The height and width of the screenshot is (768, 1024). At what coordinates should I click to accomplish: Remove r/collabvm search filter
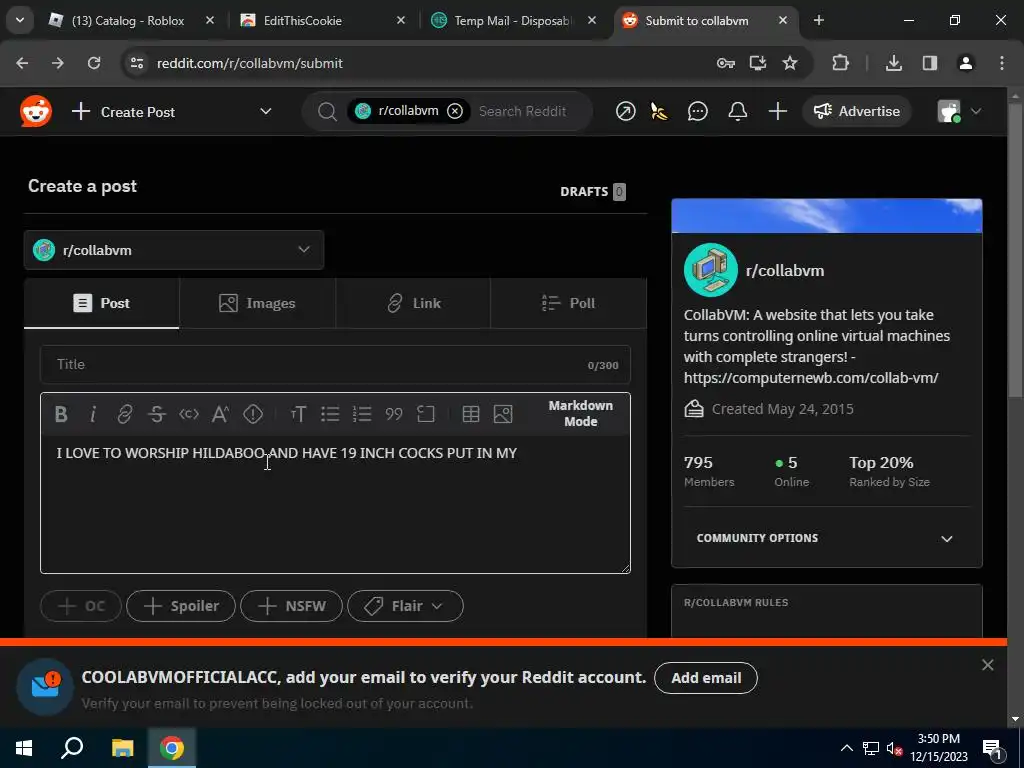[455, 111]
